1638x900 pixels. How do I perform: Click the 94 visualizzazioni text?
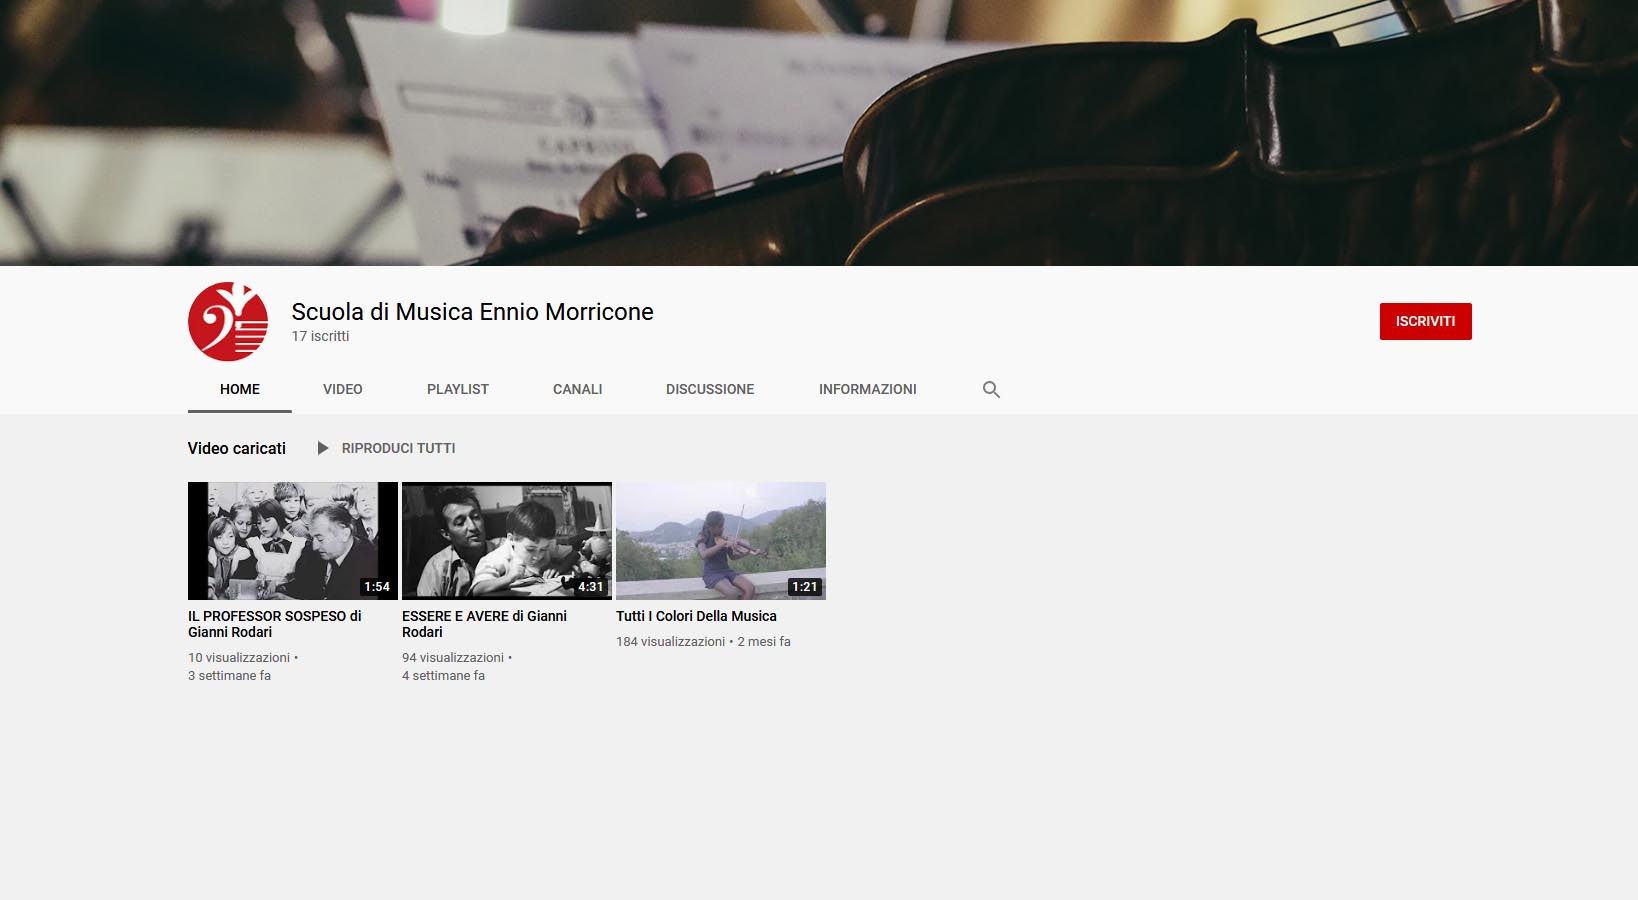[x=453, y=657]
